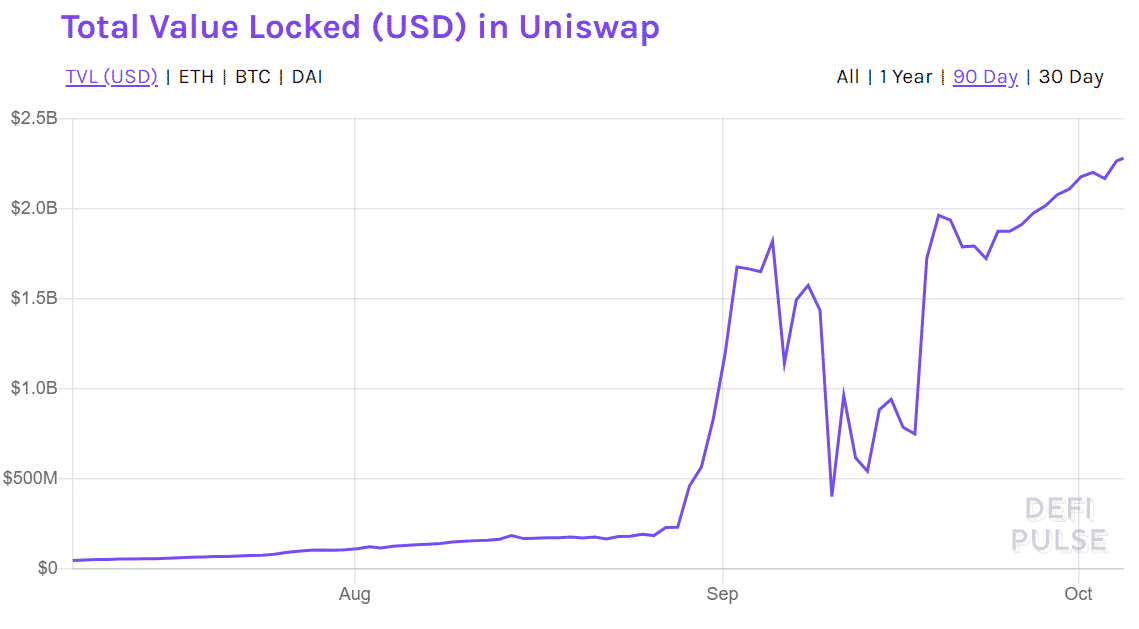
Task: Switch chart to BTC denomination
Action: pyautogui.click(x=253, y=77)
